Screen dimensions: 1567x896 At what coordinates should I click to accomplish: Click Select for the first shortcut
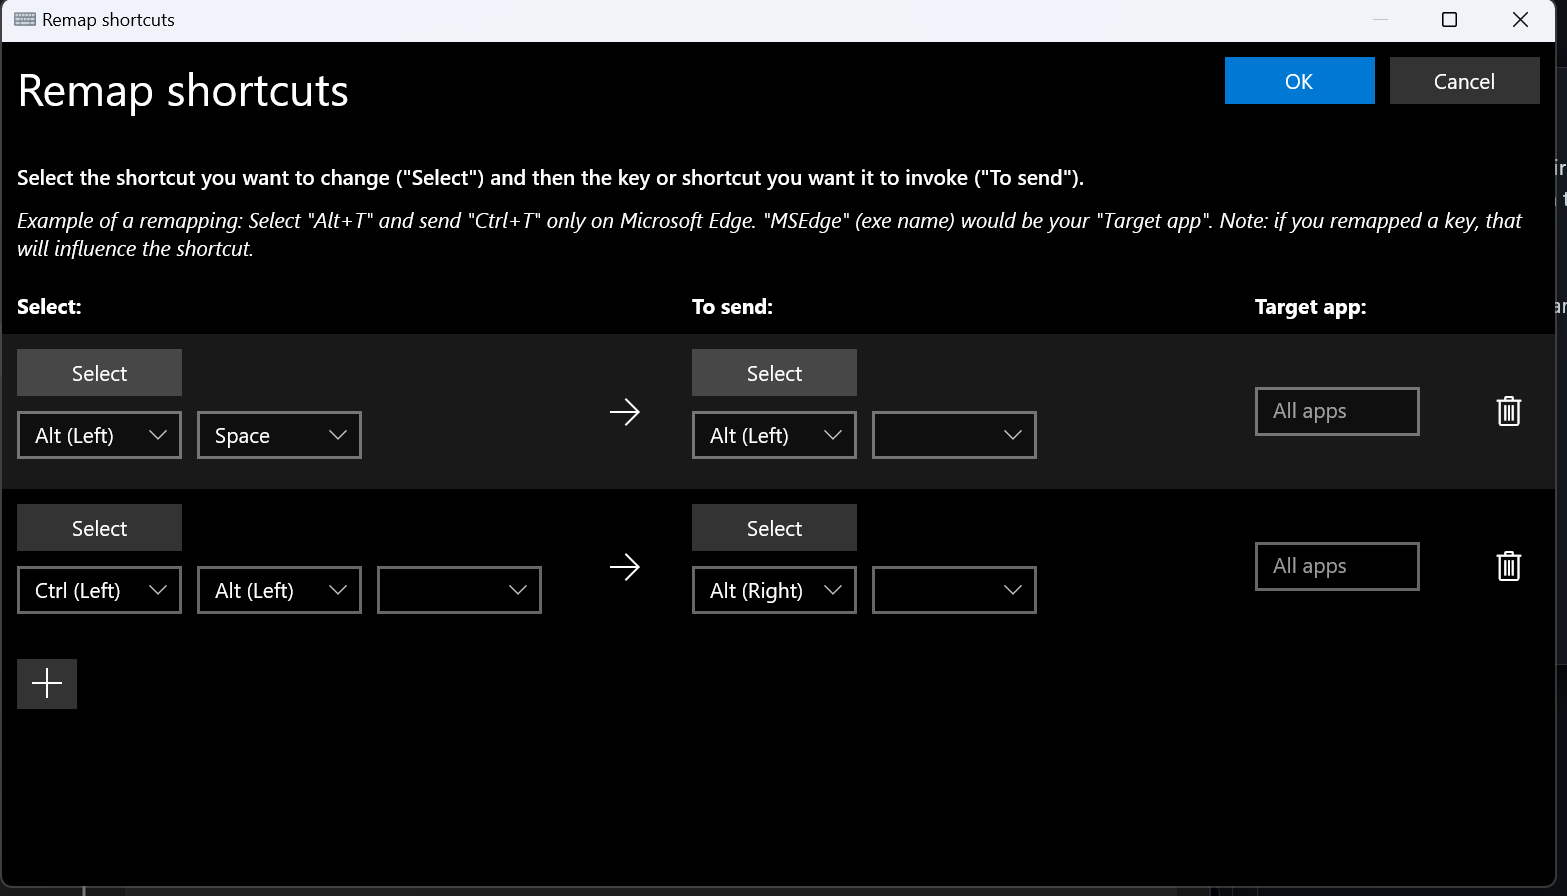pos(99,372)
